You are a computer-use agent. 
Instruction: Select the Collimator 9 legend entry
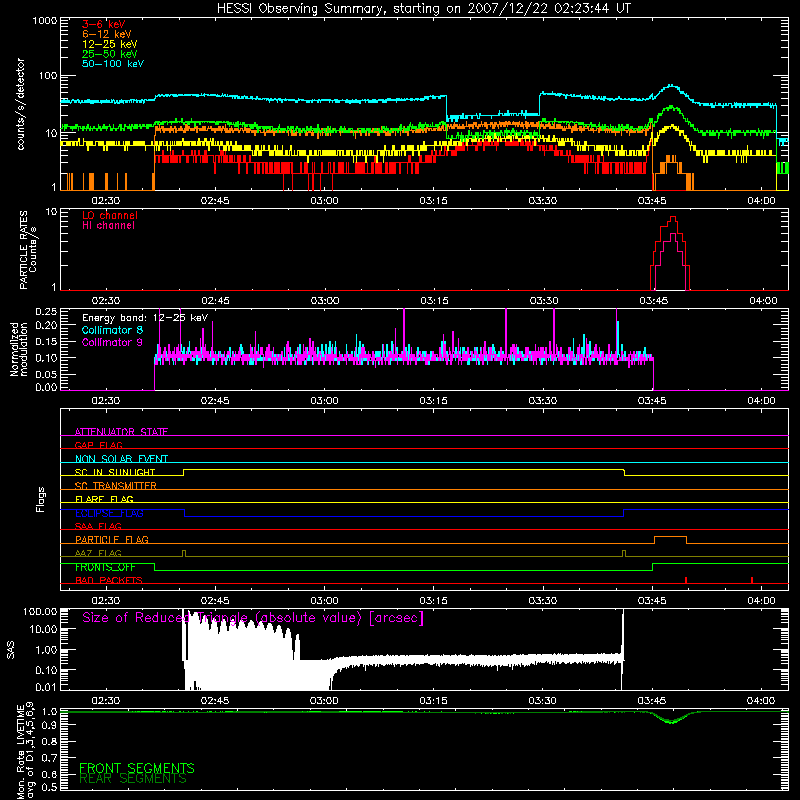(112, 342)
